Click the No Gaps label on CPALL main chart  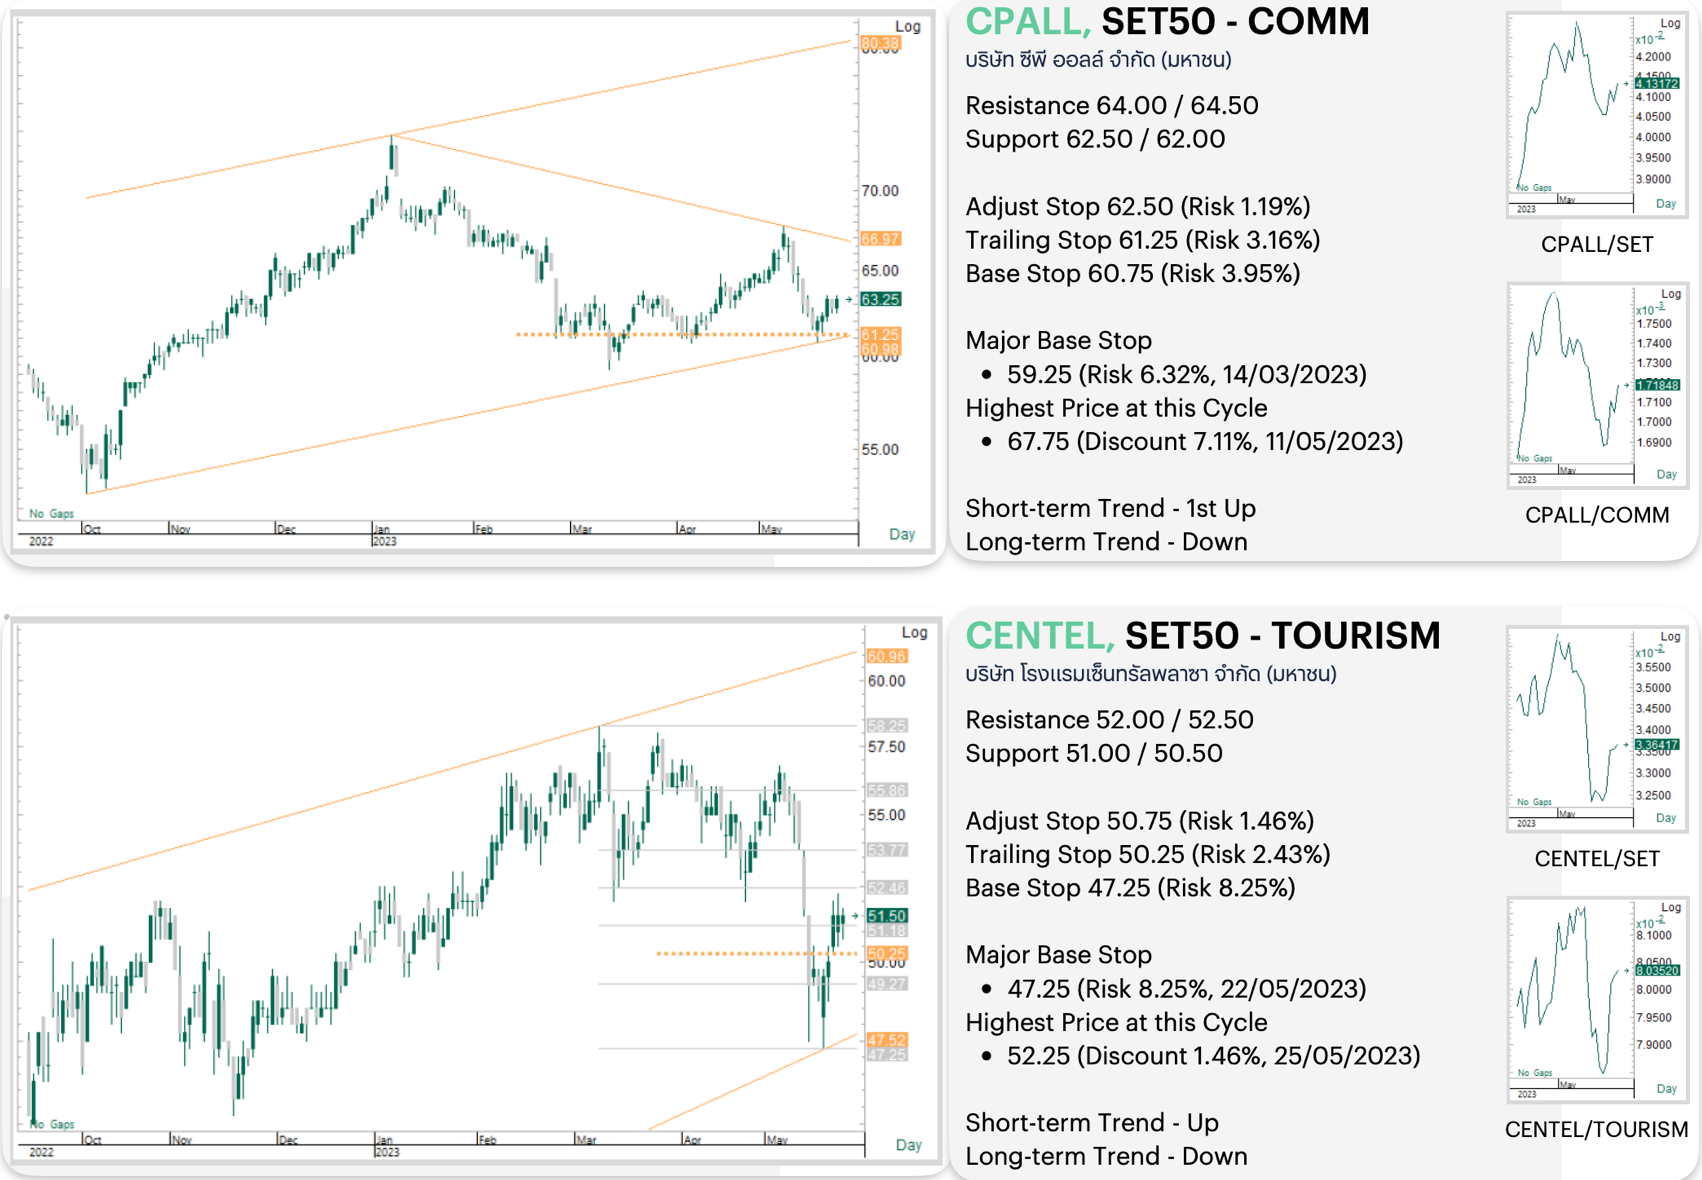pyautogui.click(x=51, y=514)
